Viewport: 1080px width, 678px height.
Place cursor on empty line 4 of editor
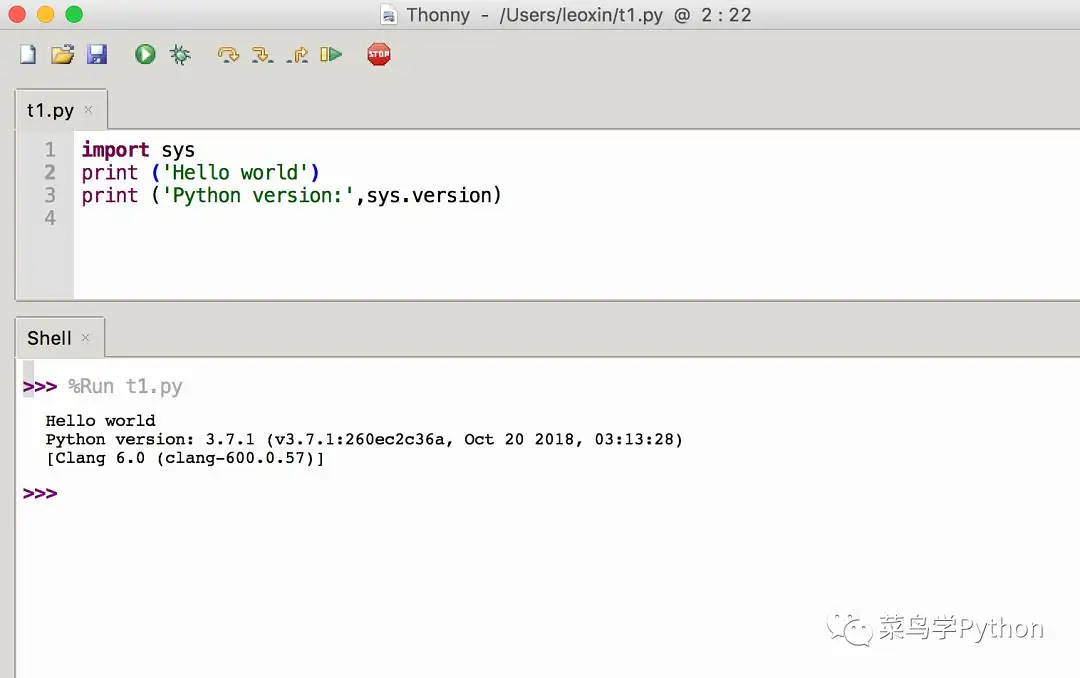pos(200,217)
